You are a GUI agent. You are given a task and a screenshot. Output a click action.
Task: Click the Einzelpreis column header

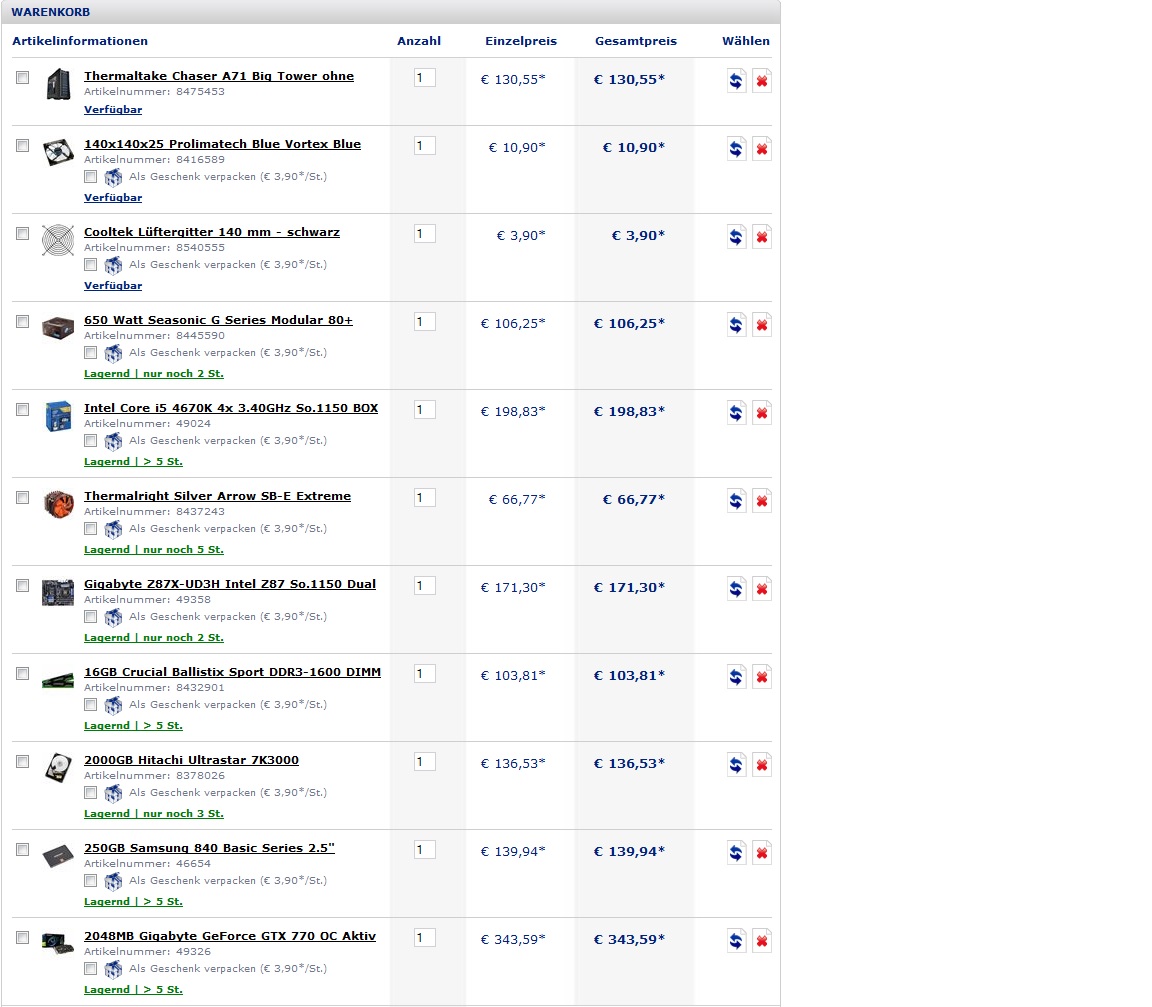tap(521, 41)
